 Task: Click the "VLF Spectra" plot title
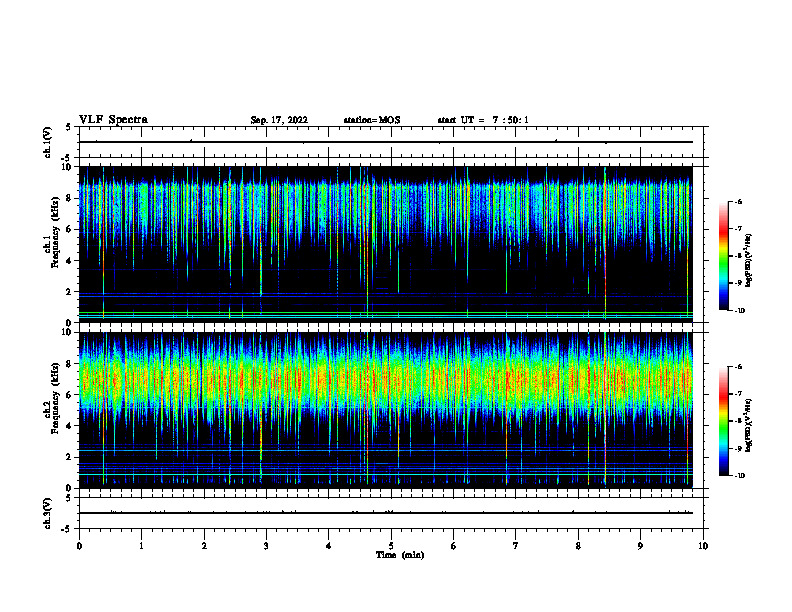[x=113, y=120]
